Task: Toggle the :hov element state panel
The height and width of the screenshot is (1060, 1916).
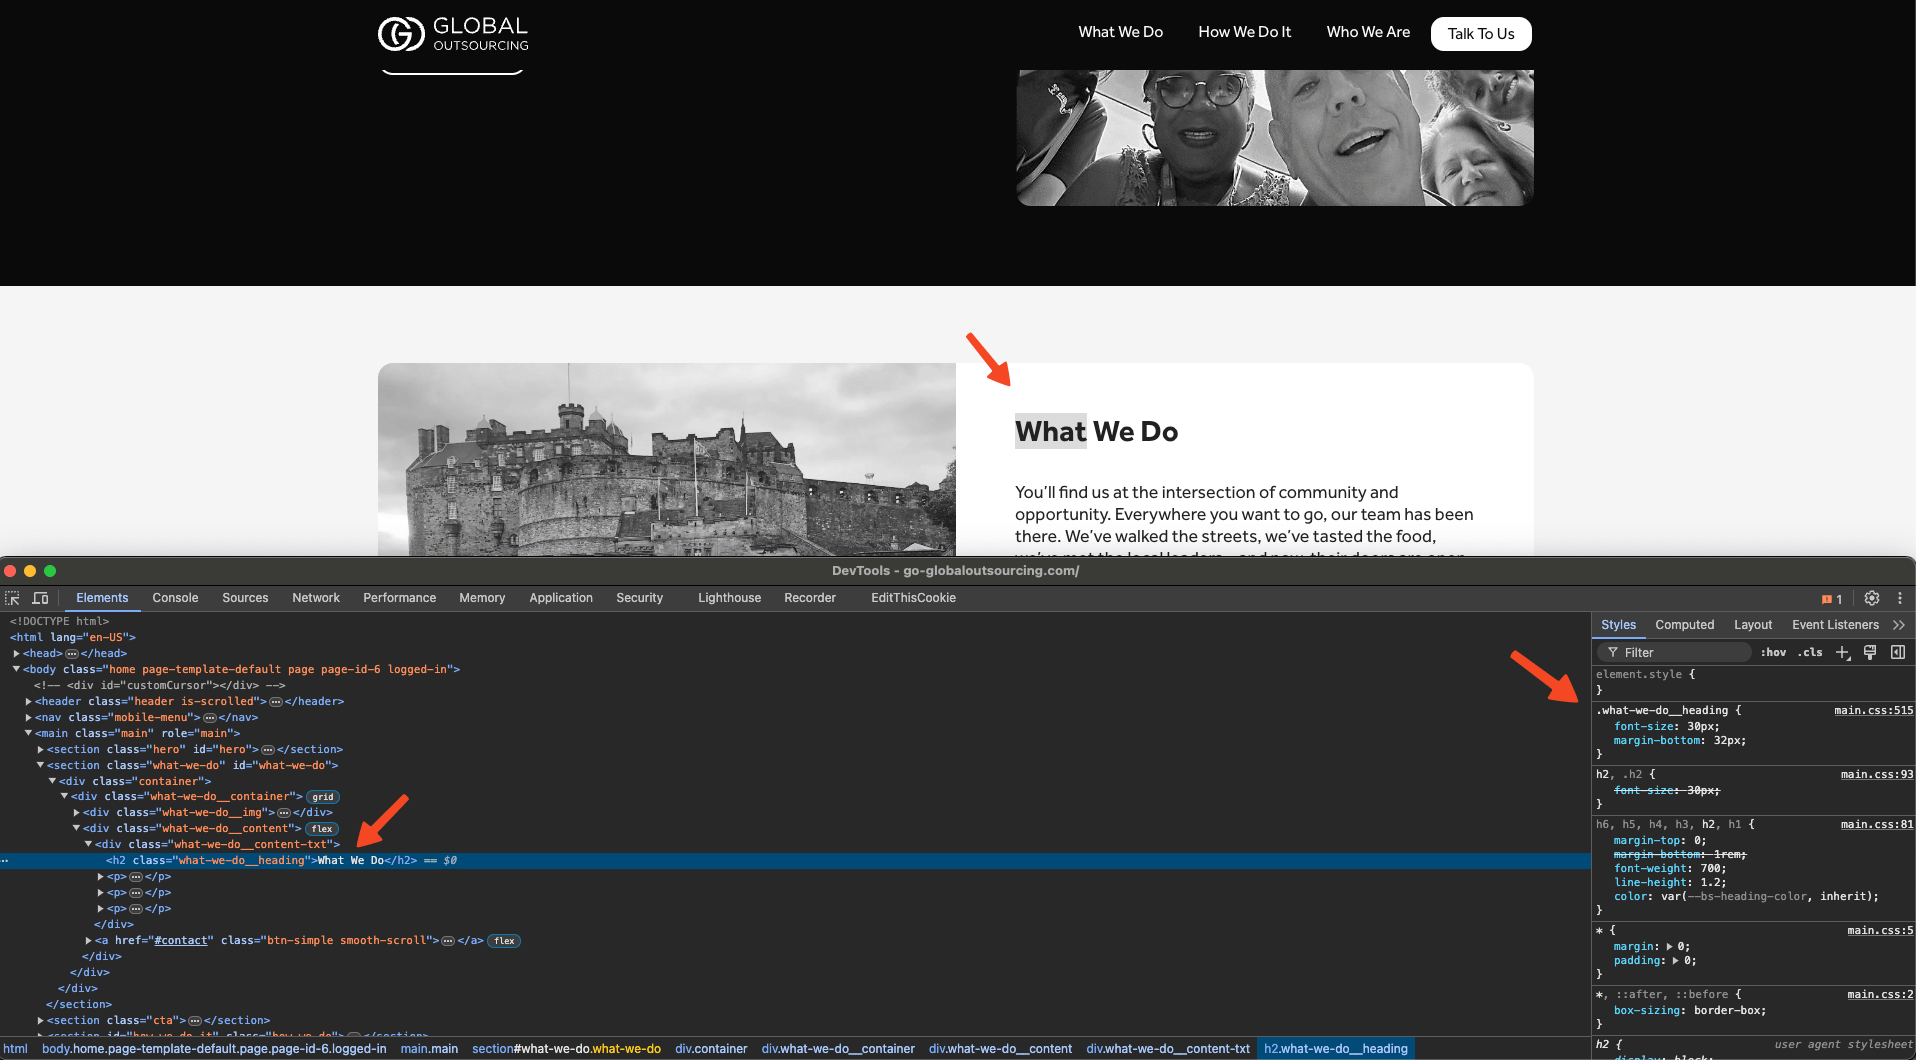Action: [1773, 652]
